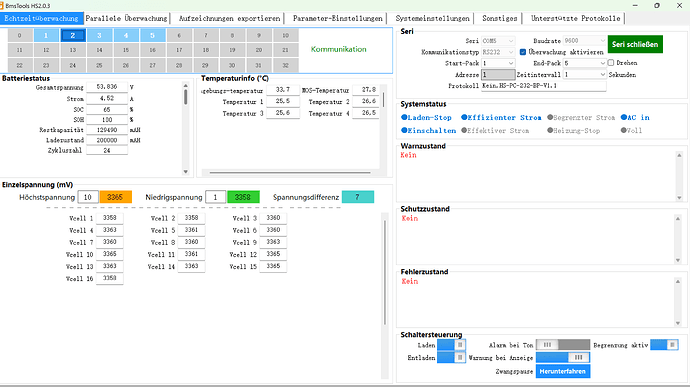
Task: Expand the End-Pack dropdown
Action: 584,63
